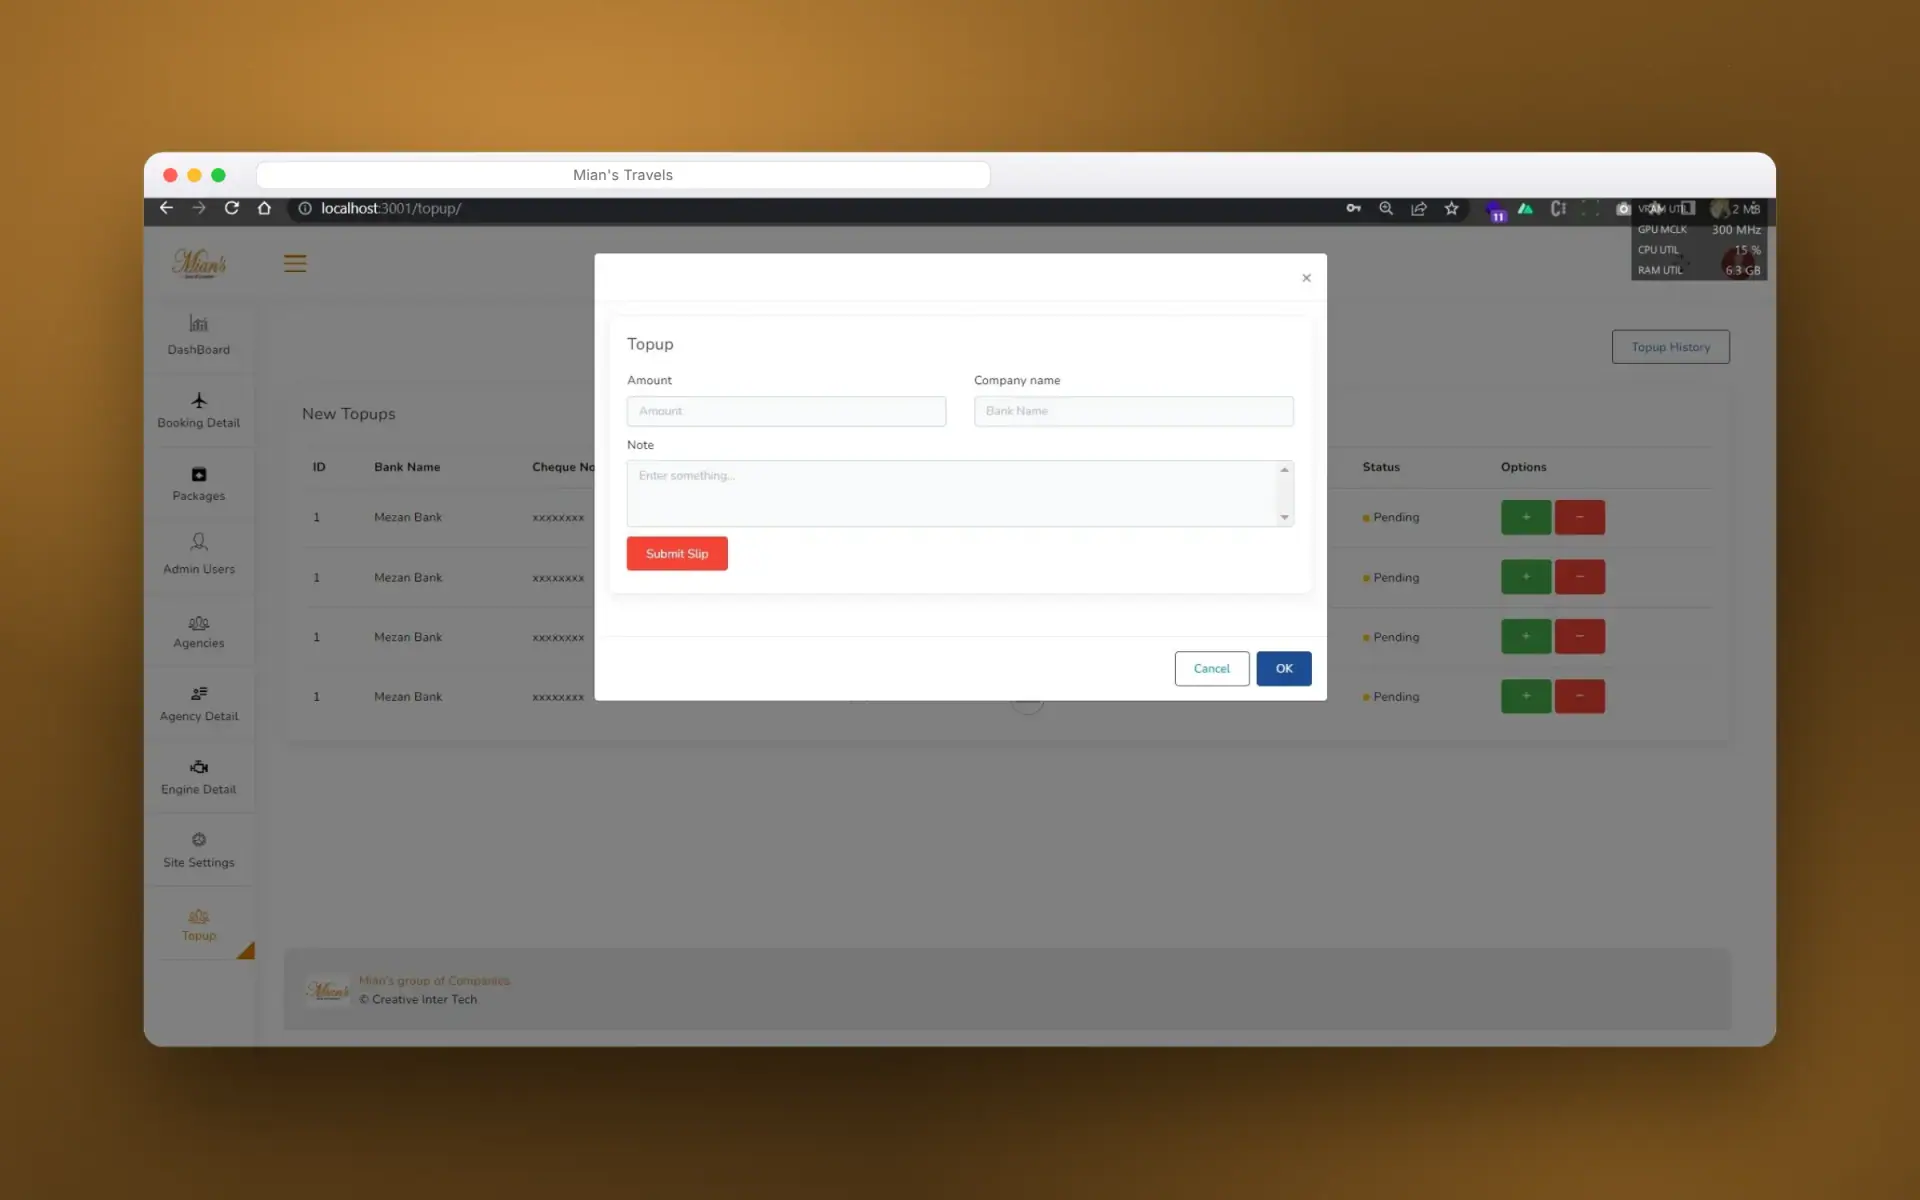
Task: Approve last Pending row with green plus
Action: click(x=1526, y=696)
